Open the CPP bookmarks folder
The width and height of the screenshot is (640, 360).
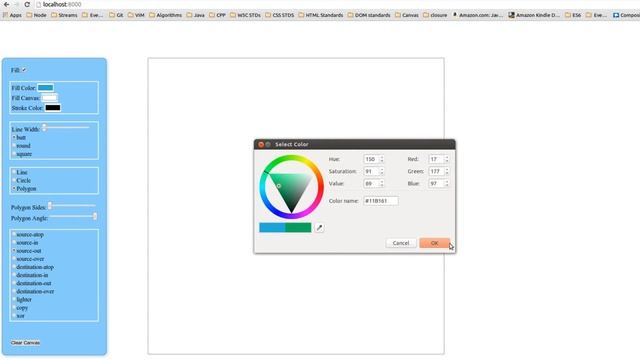click(217, 15)
